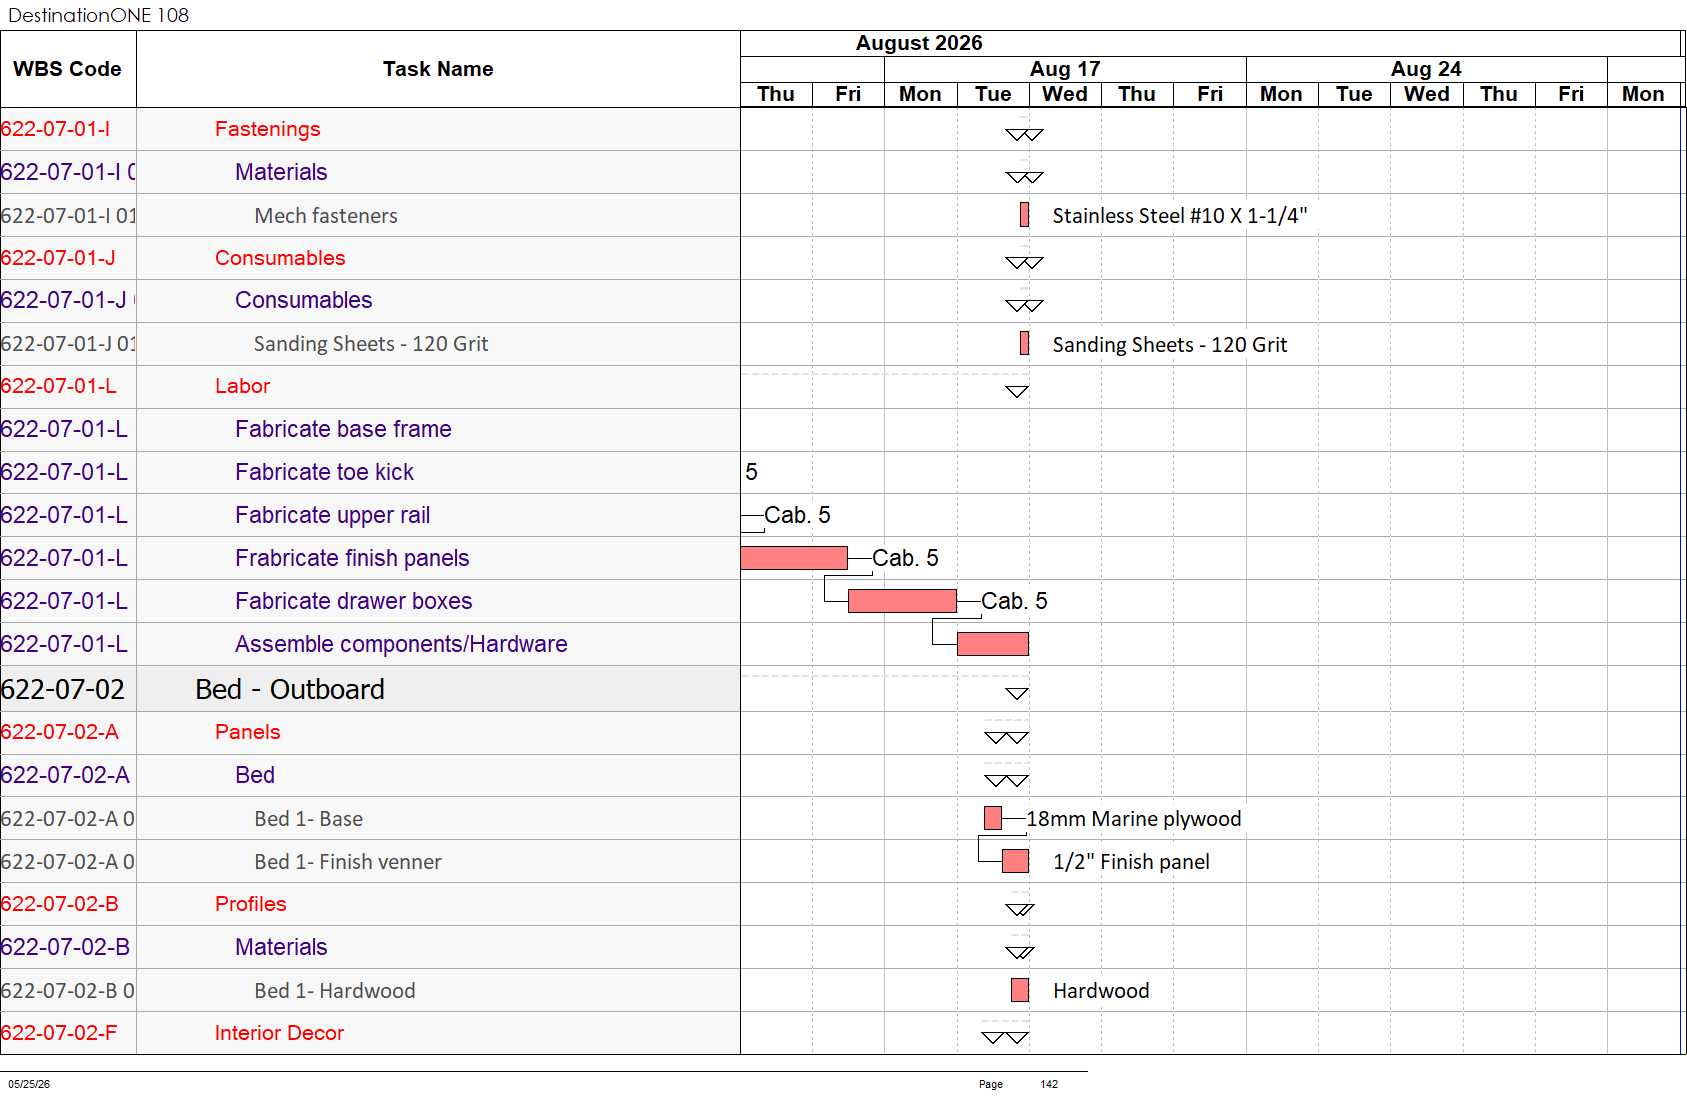The height and width of the screenshot is (1097, 1687).
Task: Select the Fabricate toe kick task
Action: pos(324,472)
